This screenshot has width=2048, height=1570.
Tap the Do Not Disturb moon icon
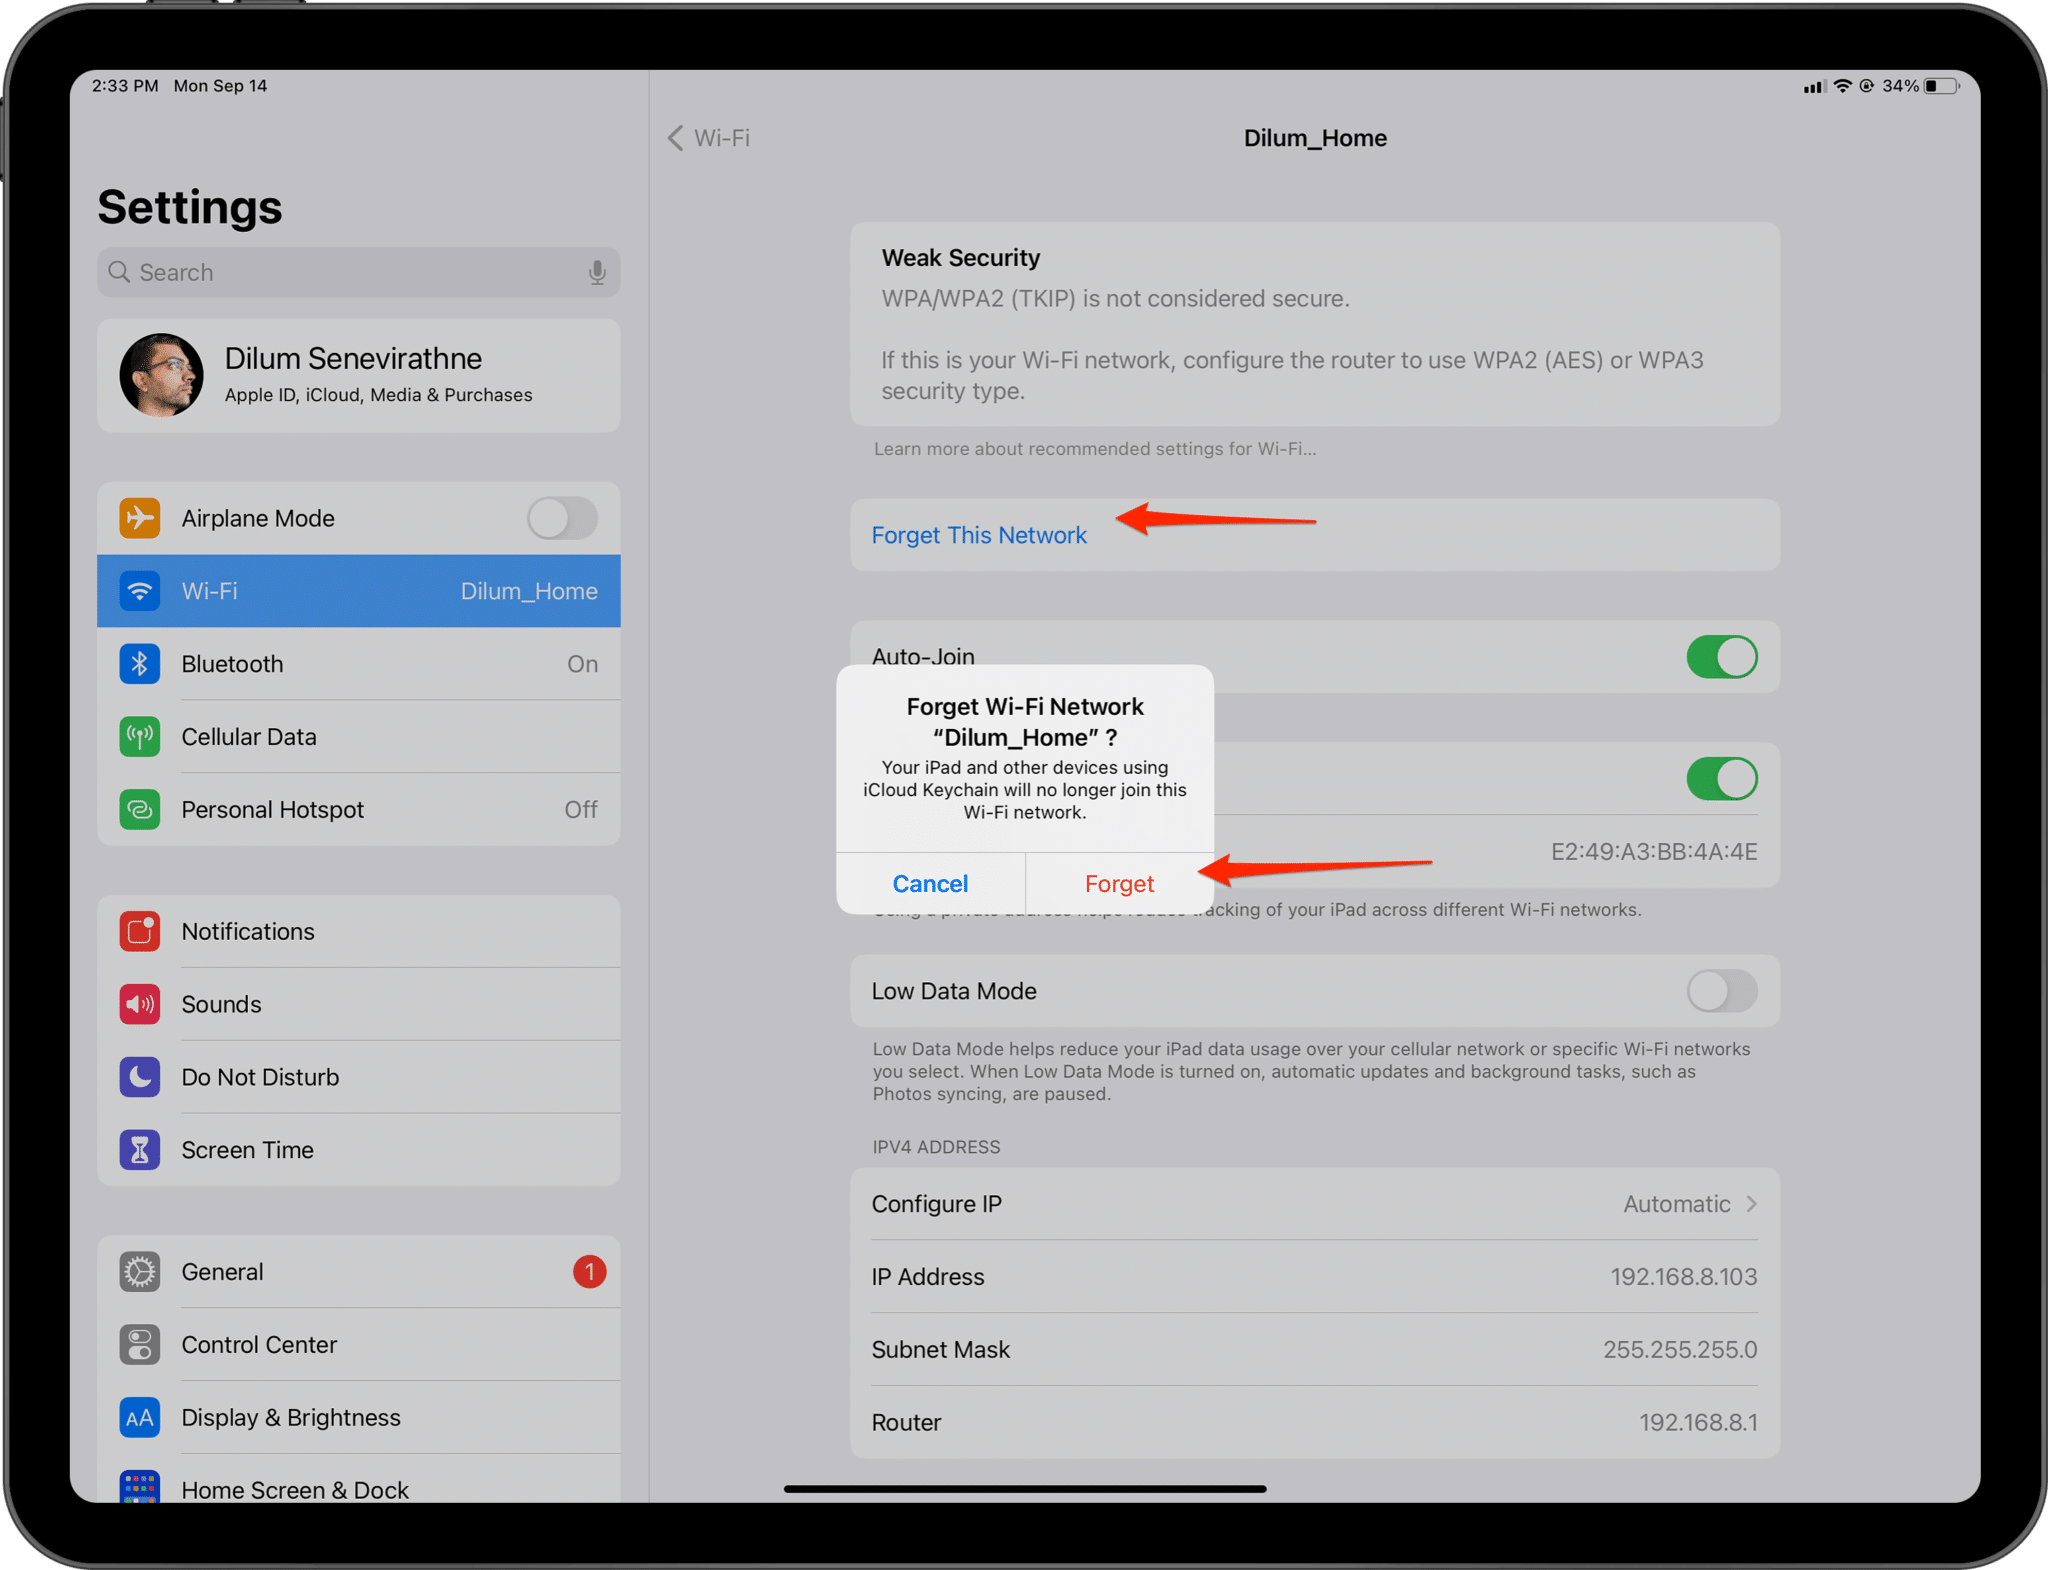click(x=140, y=1077)
